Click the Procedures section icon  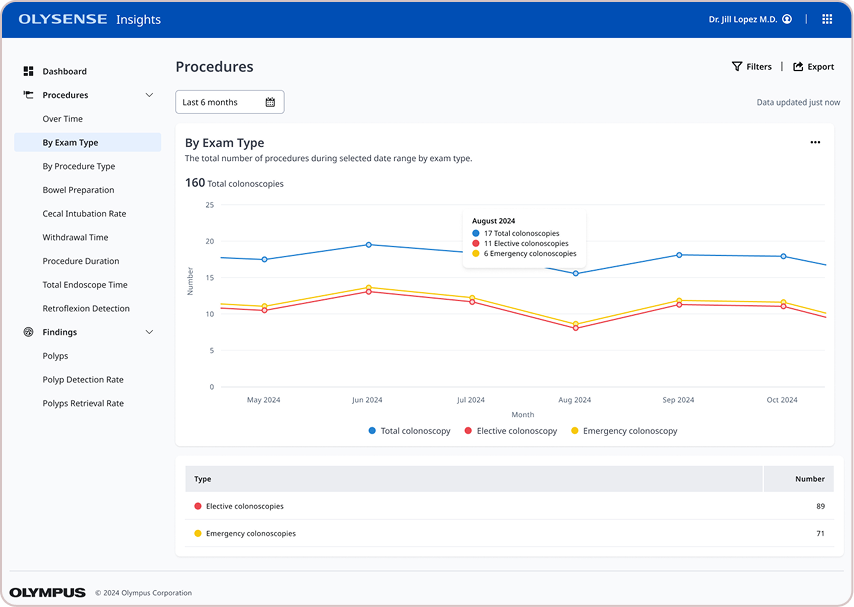28,95
